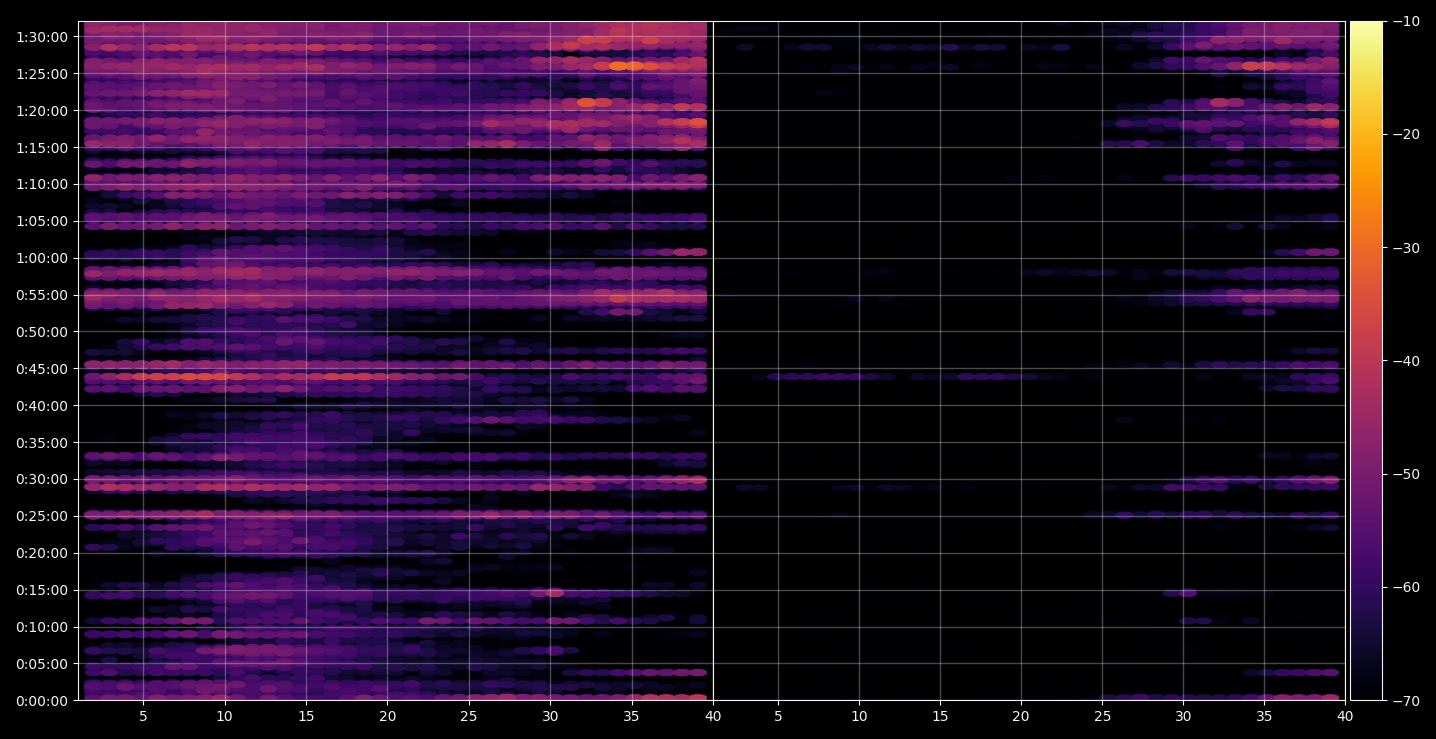Click the 0:00:00 y-axis tick label
This screenshot has height=739, width=1436.
pyautogui.click(x=42, y=700)
